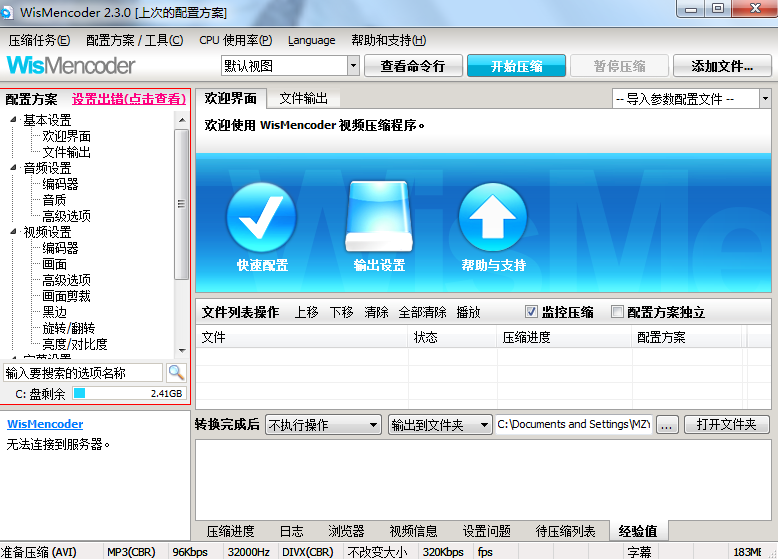778x560 pixels.
Task: Open the 日志 tab
Action: click(x=291, y=531)
